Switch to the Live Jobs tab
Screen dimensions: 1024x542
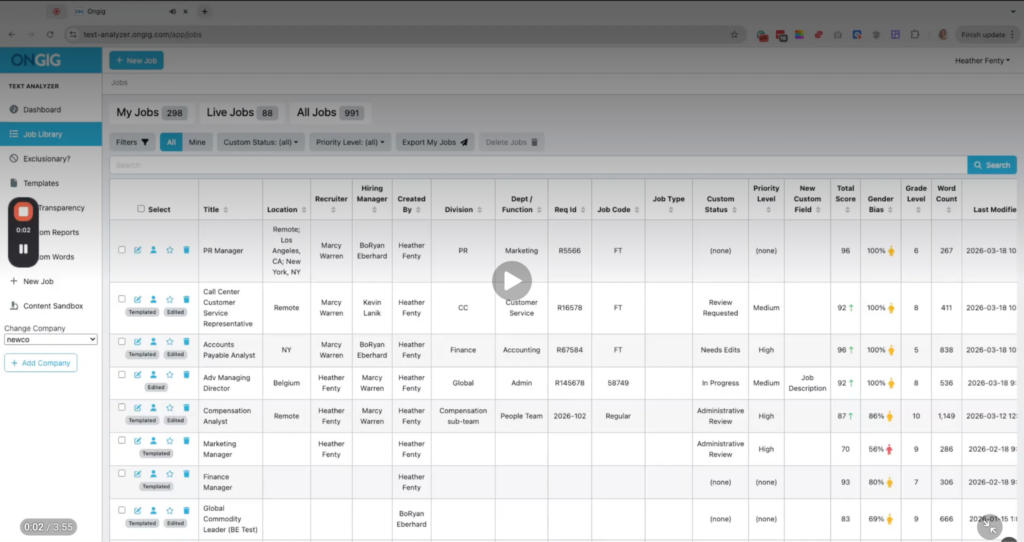click(242, 113)
